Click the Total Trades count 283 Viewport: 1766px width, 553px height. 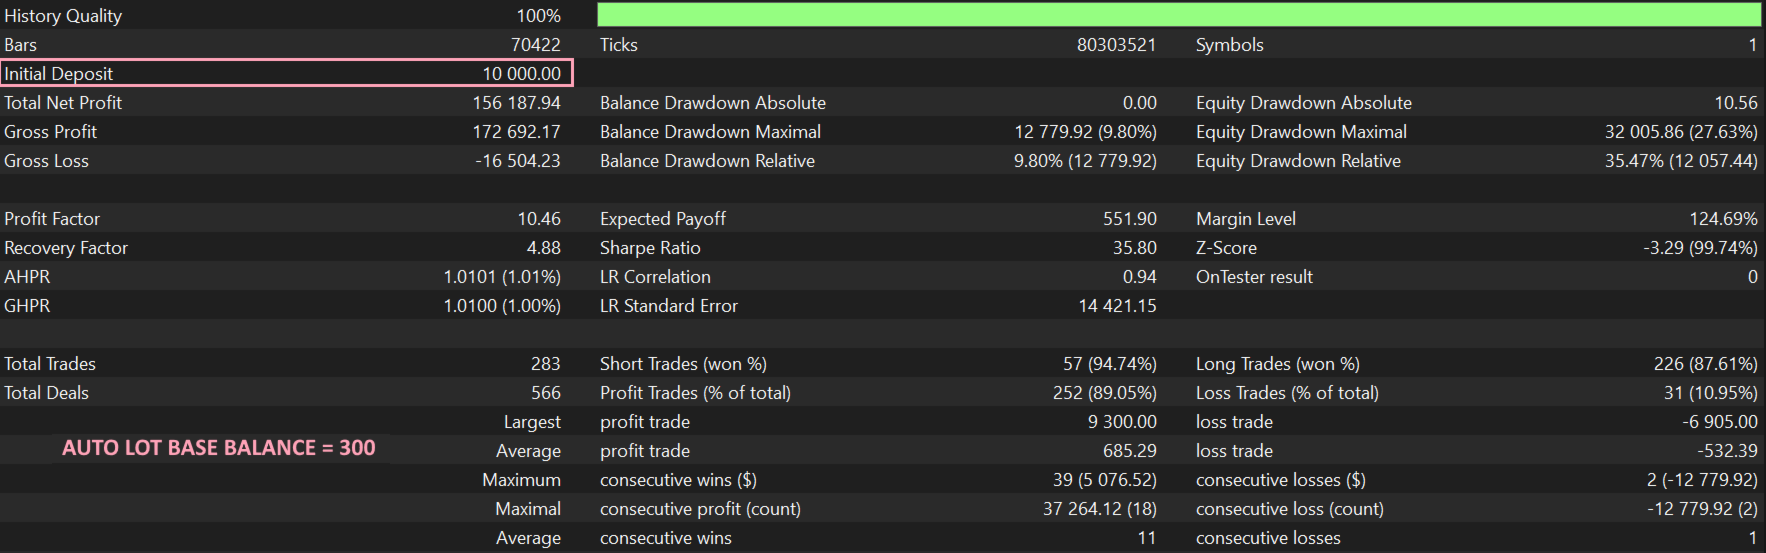tap(545, 364)
